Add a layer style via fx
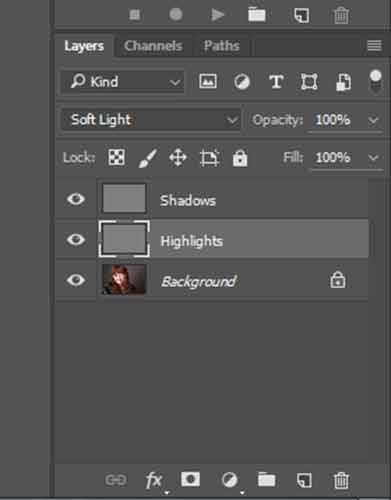Screen dimensions: 391x500 (x=154, y=481)
